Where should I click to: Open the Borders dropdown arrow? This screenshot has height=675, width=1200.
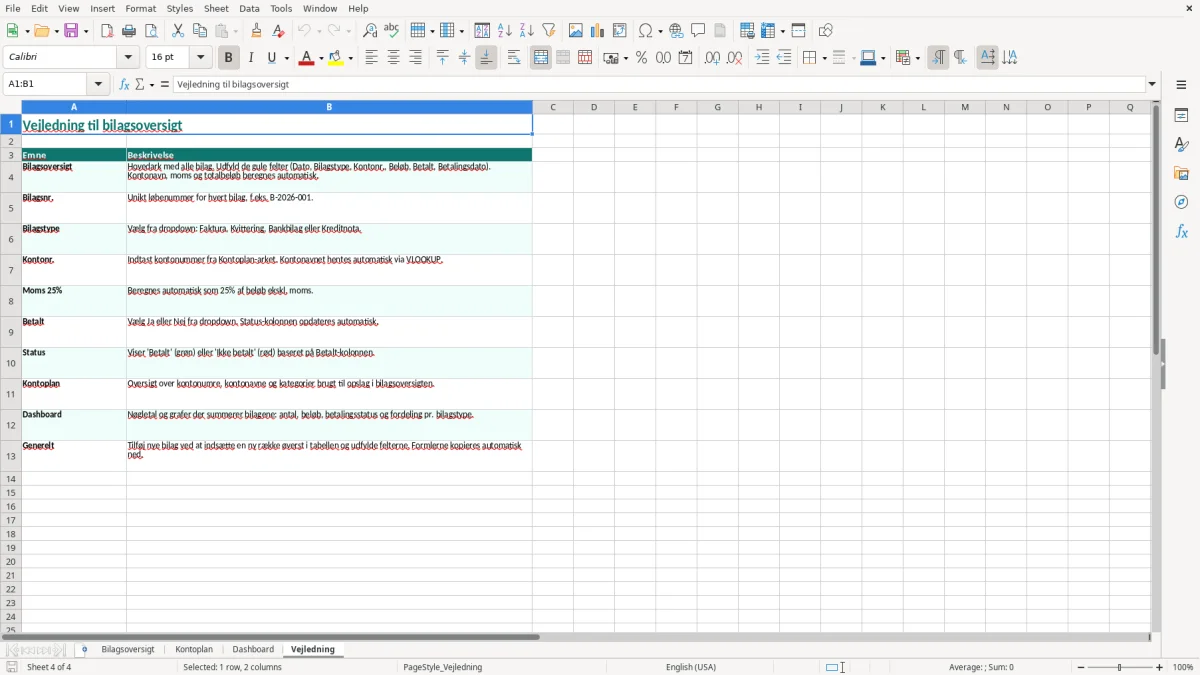(823, 58)
